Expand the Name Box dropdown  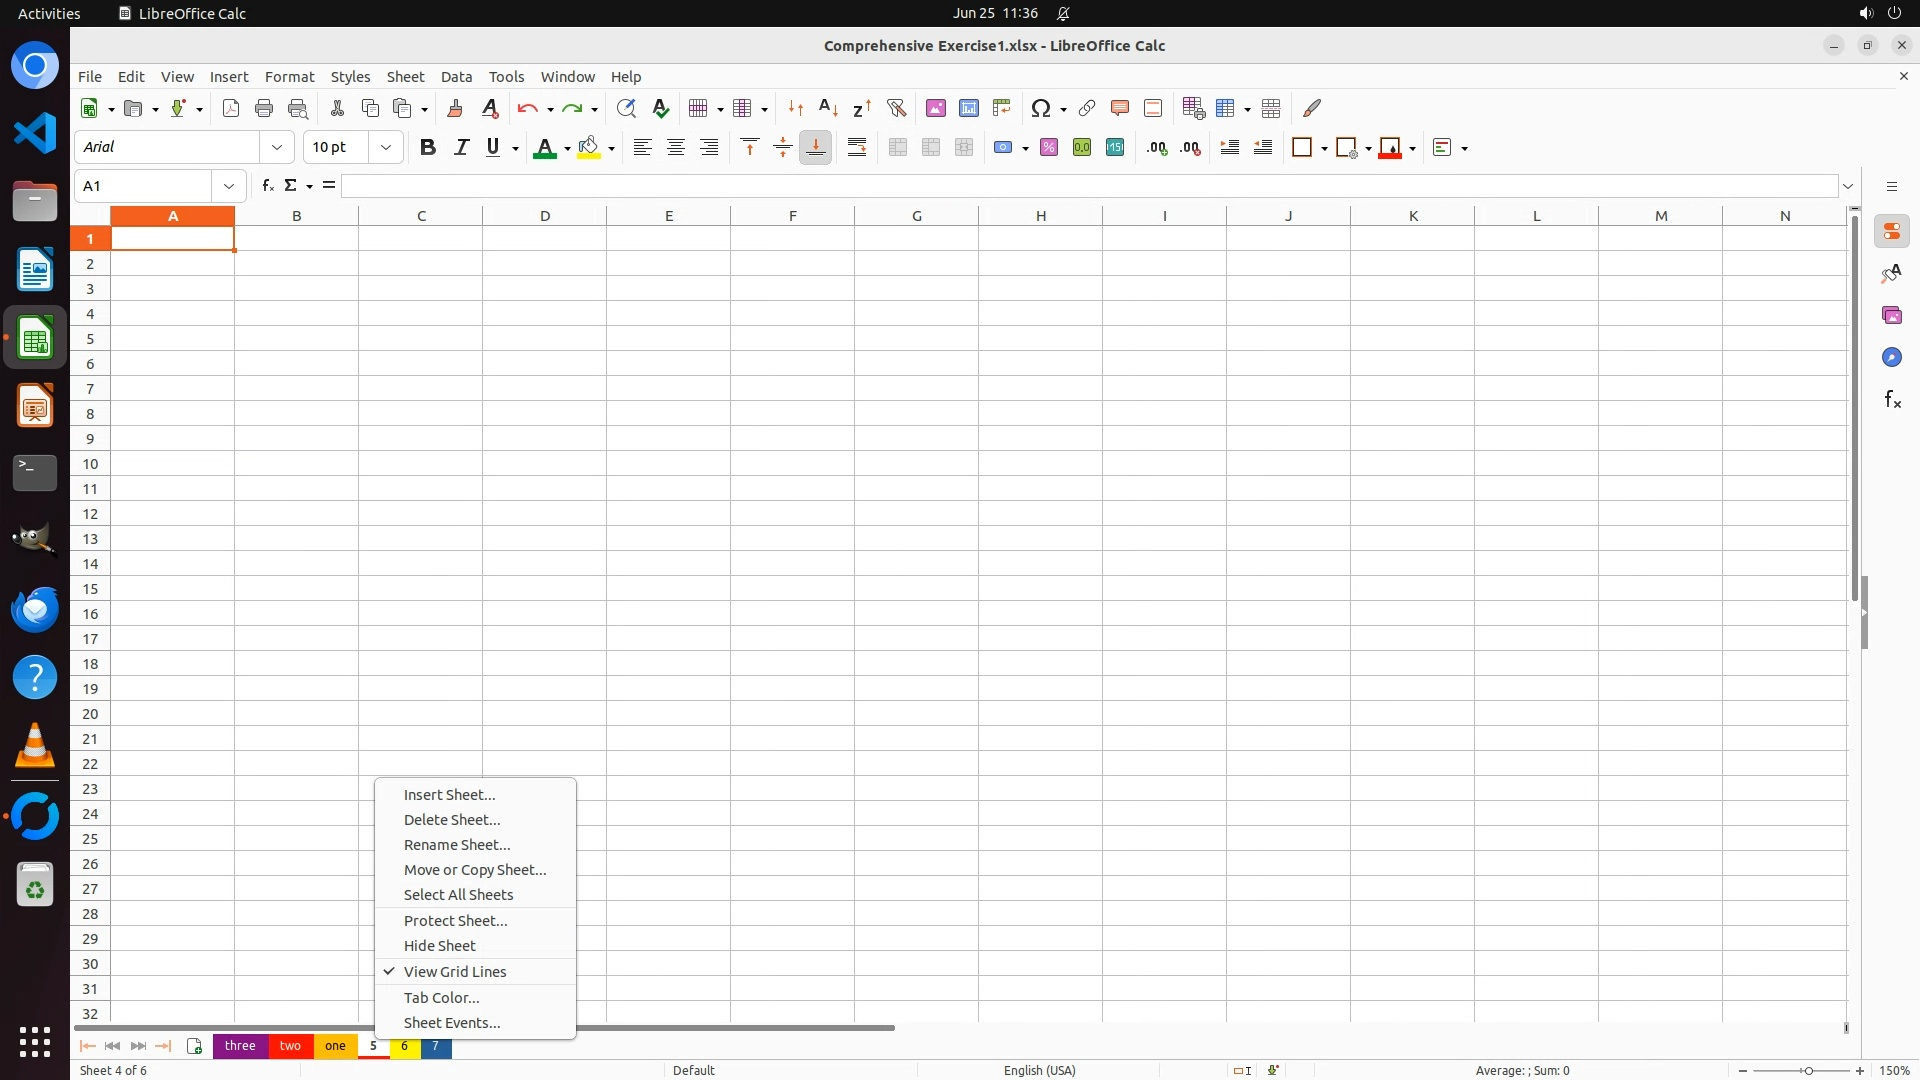tap(229, 186)
